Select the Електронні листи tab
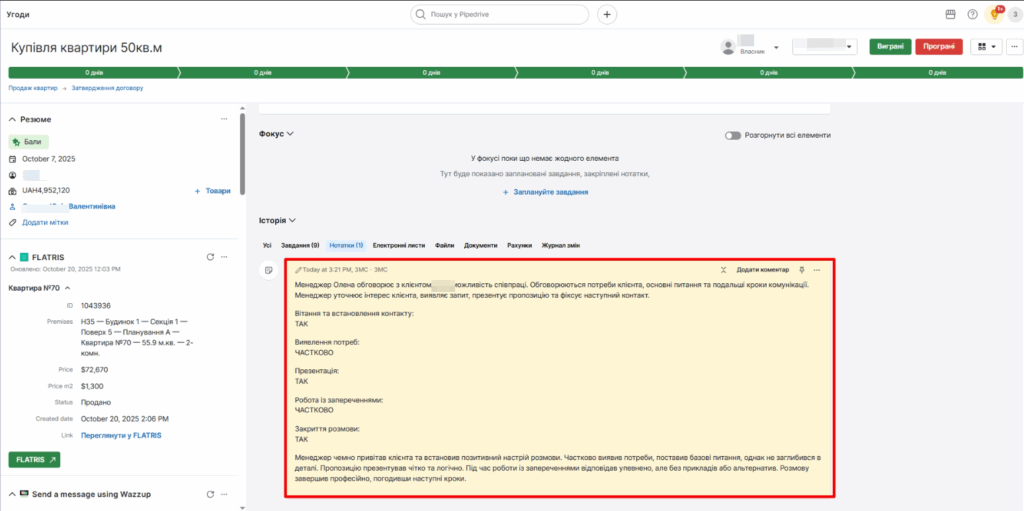1024x511 pixels. (x=398, y=246)
